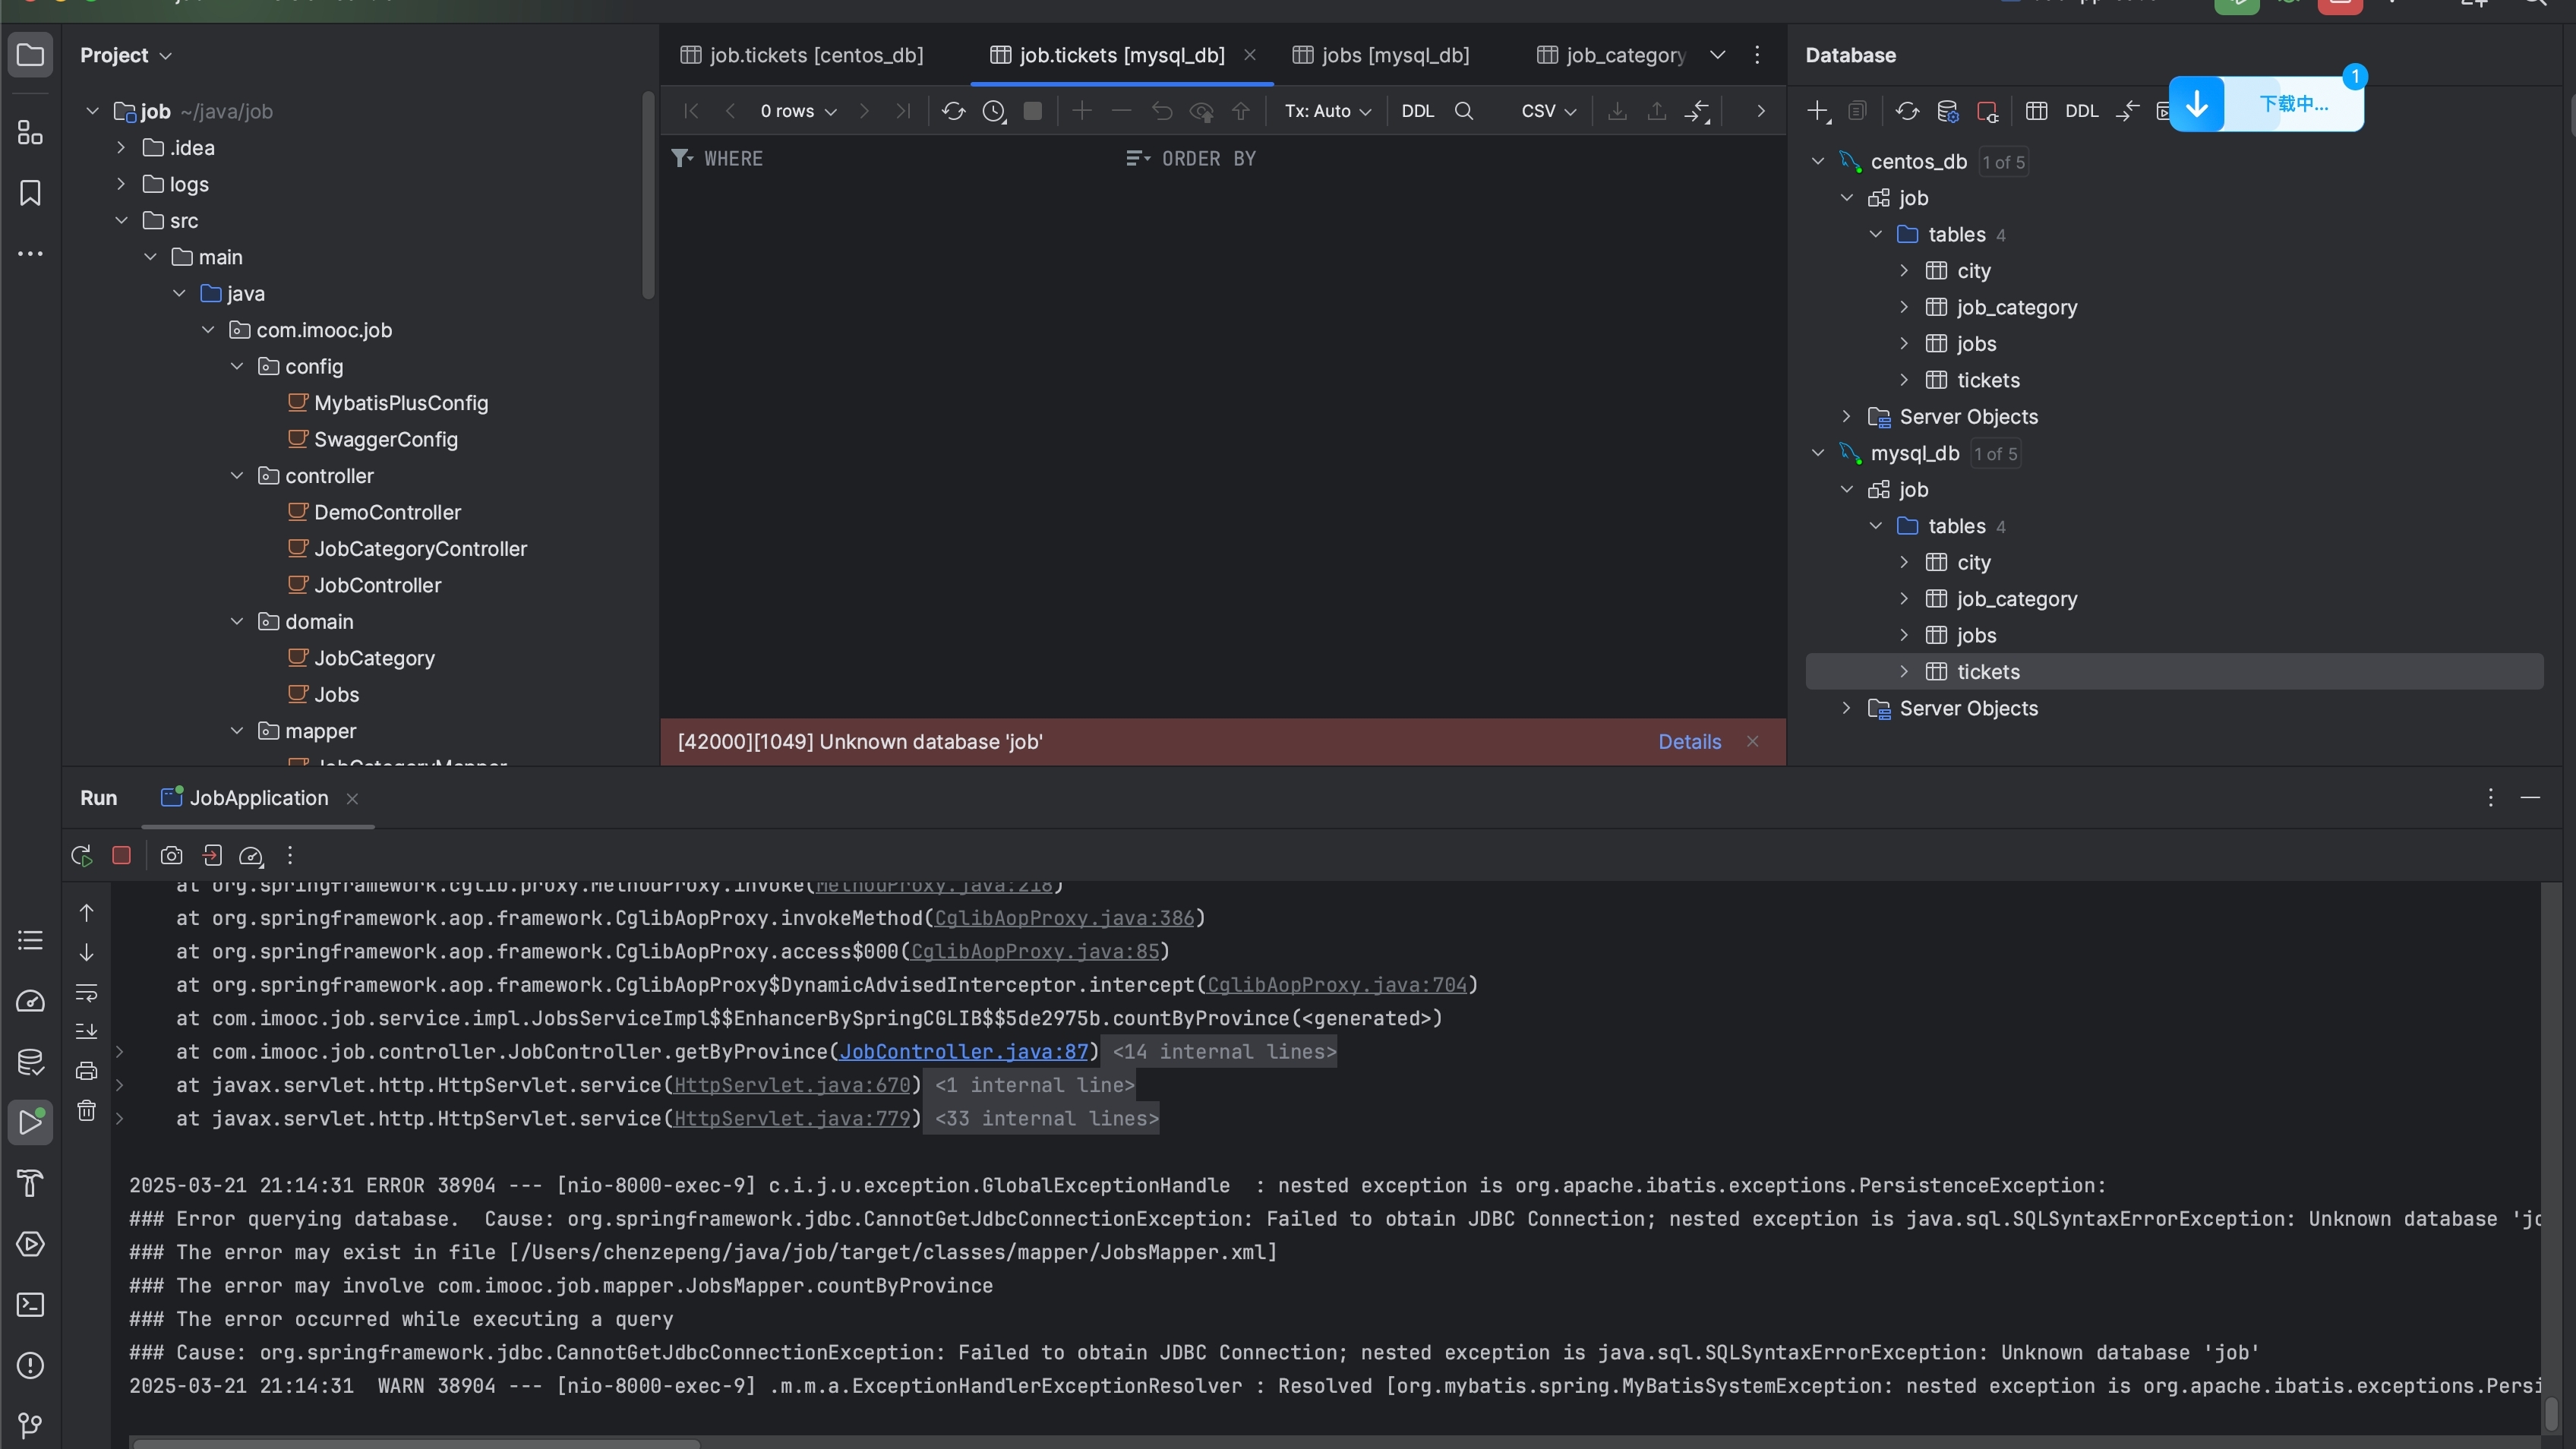Expand Server Objects under mysql_db
Image resolution: width=2576 pixels, height=1449 pixels.
click(1847, 708)
